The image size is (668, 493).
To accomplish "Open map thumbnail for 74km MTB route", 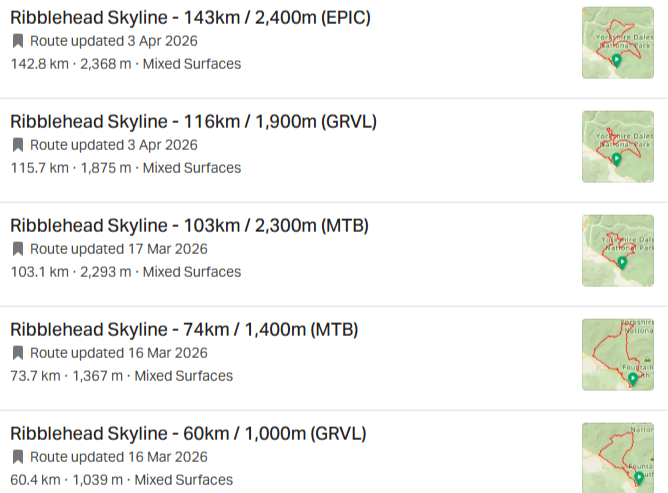I will click(x=617, y=354).
